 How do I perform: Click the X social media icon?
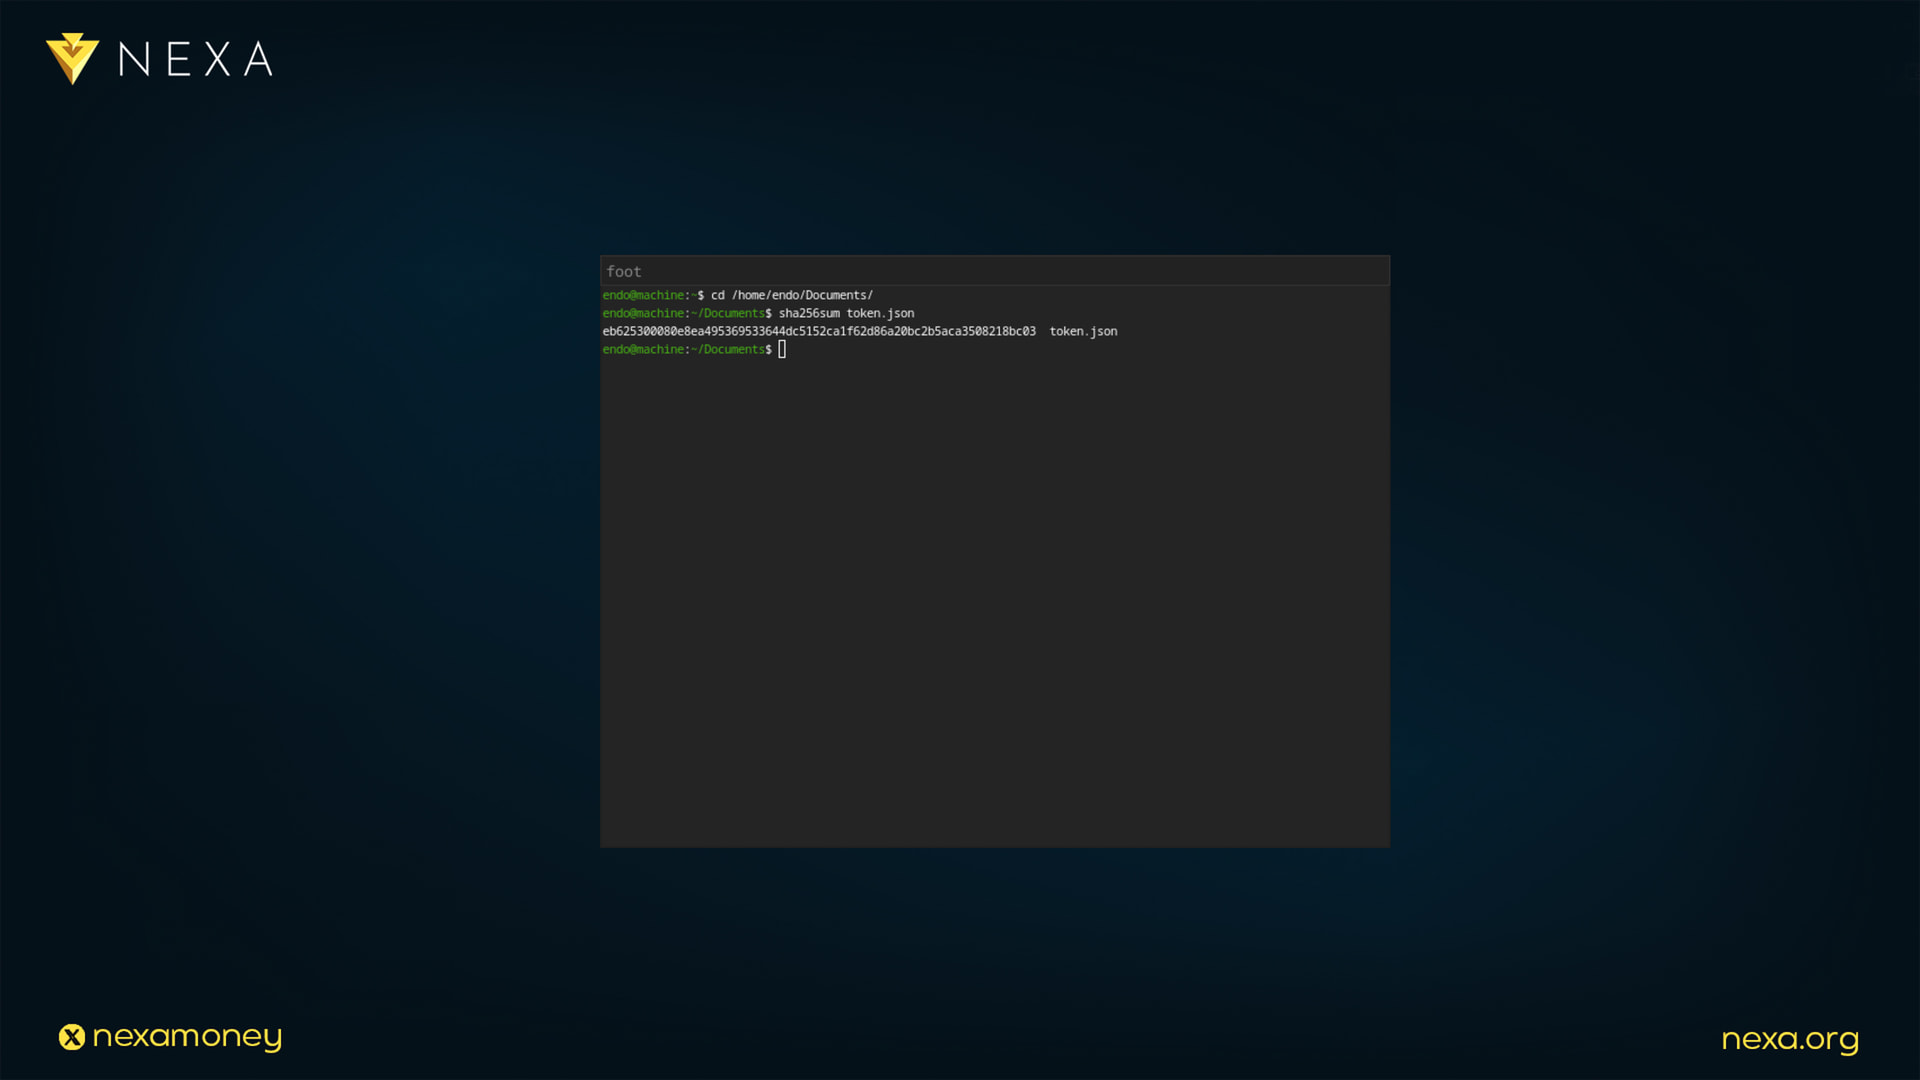point(72,1037)
